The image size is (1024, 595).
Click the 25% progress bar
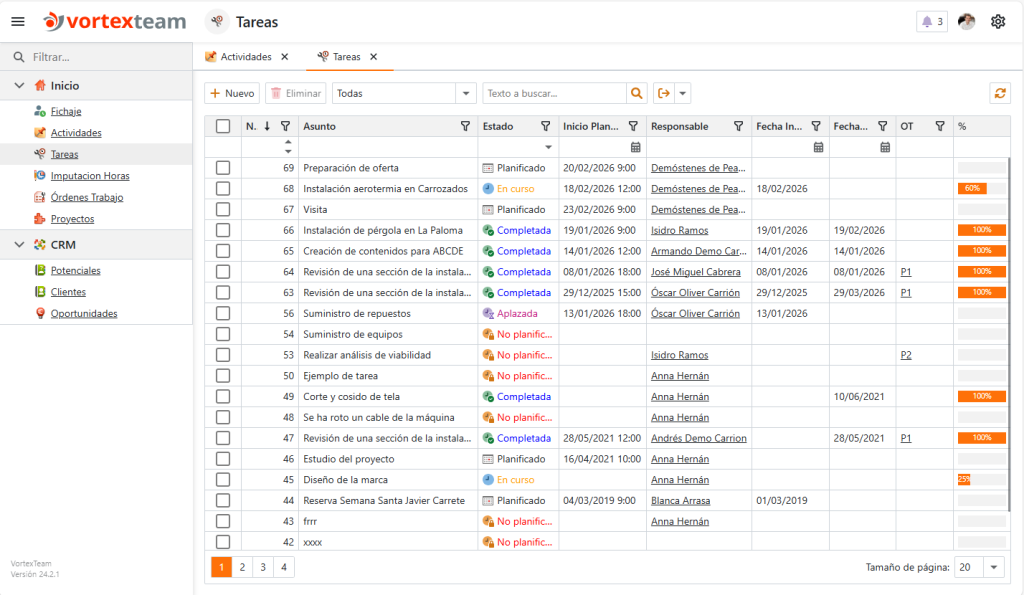964,479
